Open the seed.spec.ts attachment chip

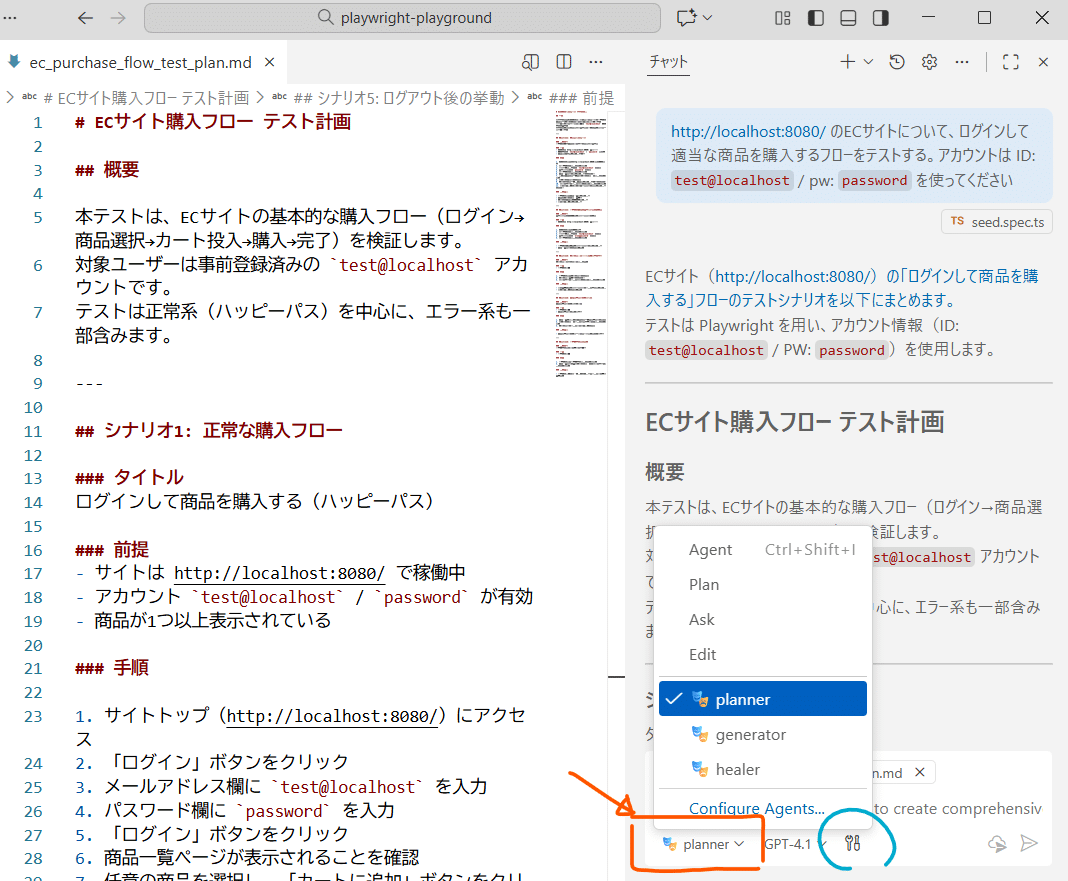pos(997,222)
